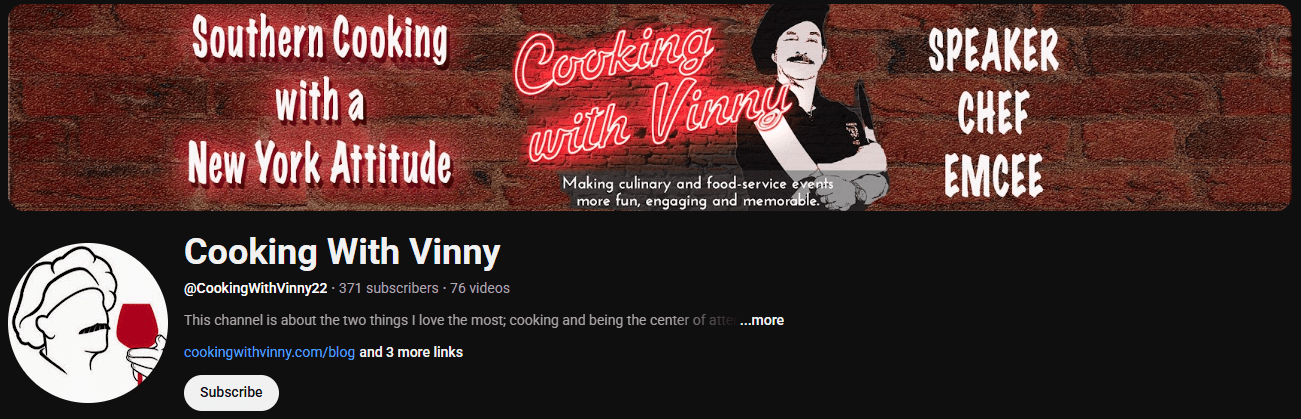
Task: Click the "76 videos" count
Action: [480, 288]
